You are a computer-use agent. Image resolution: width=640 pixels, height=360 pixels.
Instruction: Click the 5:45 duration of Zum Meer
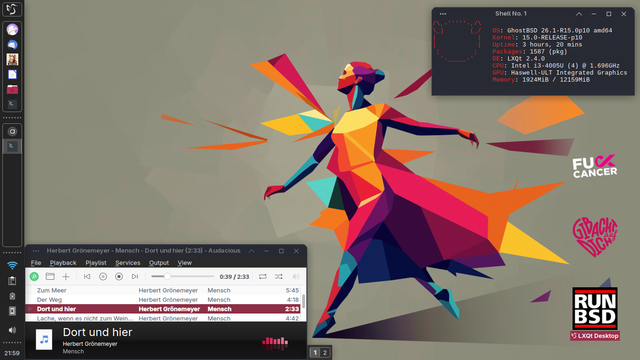(292, 290)
